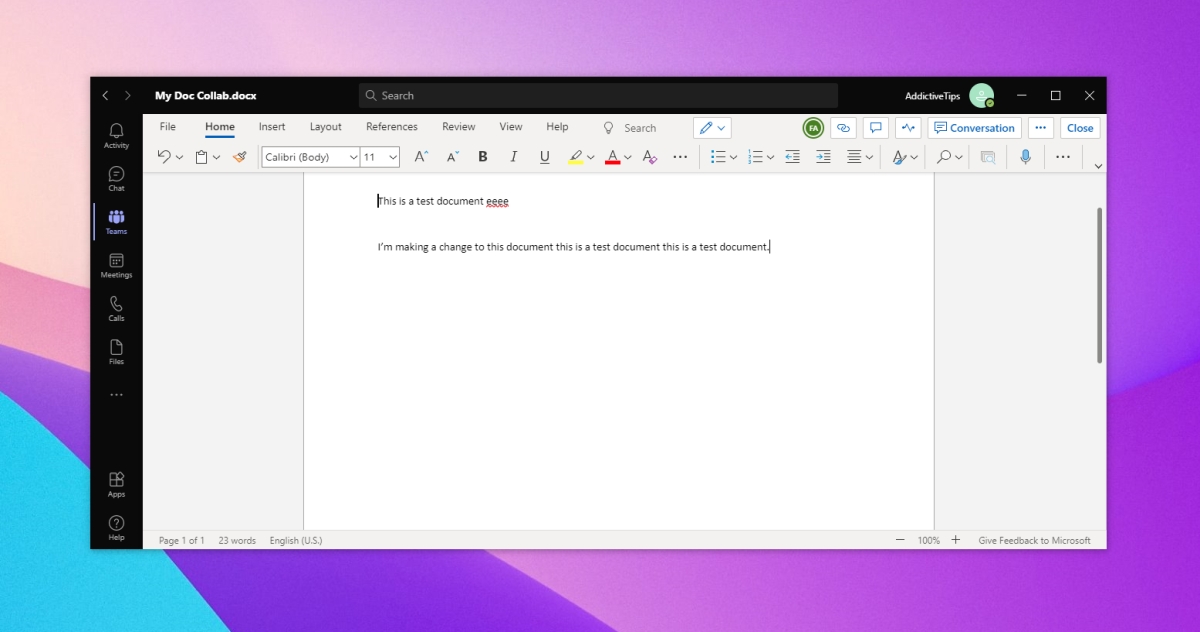1200x632 pixels.
Task: Decrease paragraph indent
Action: click(x=792, y=157)
